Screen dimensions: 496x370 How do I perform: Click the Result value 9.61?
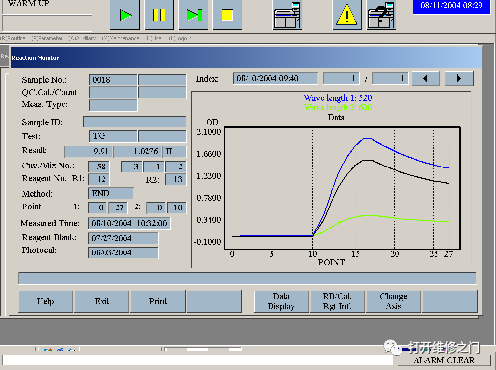[x=88, y=151]
